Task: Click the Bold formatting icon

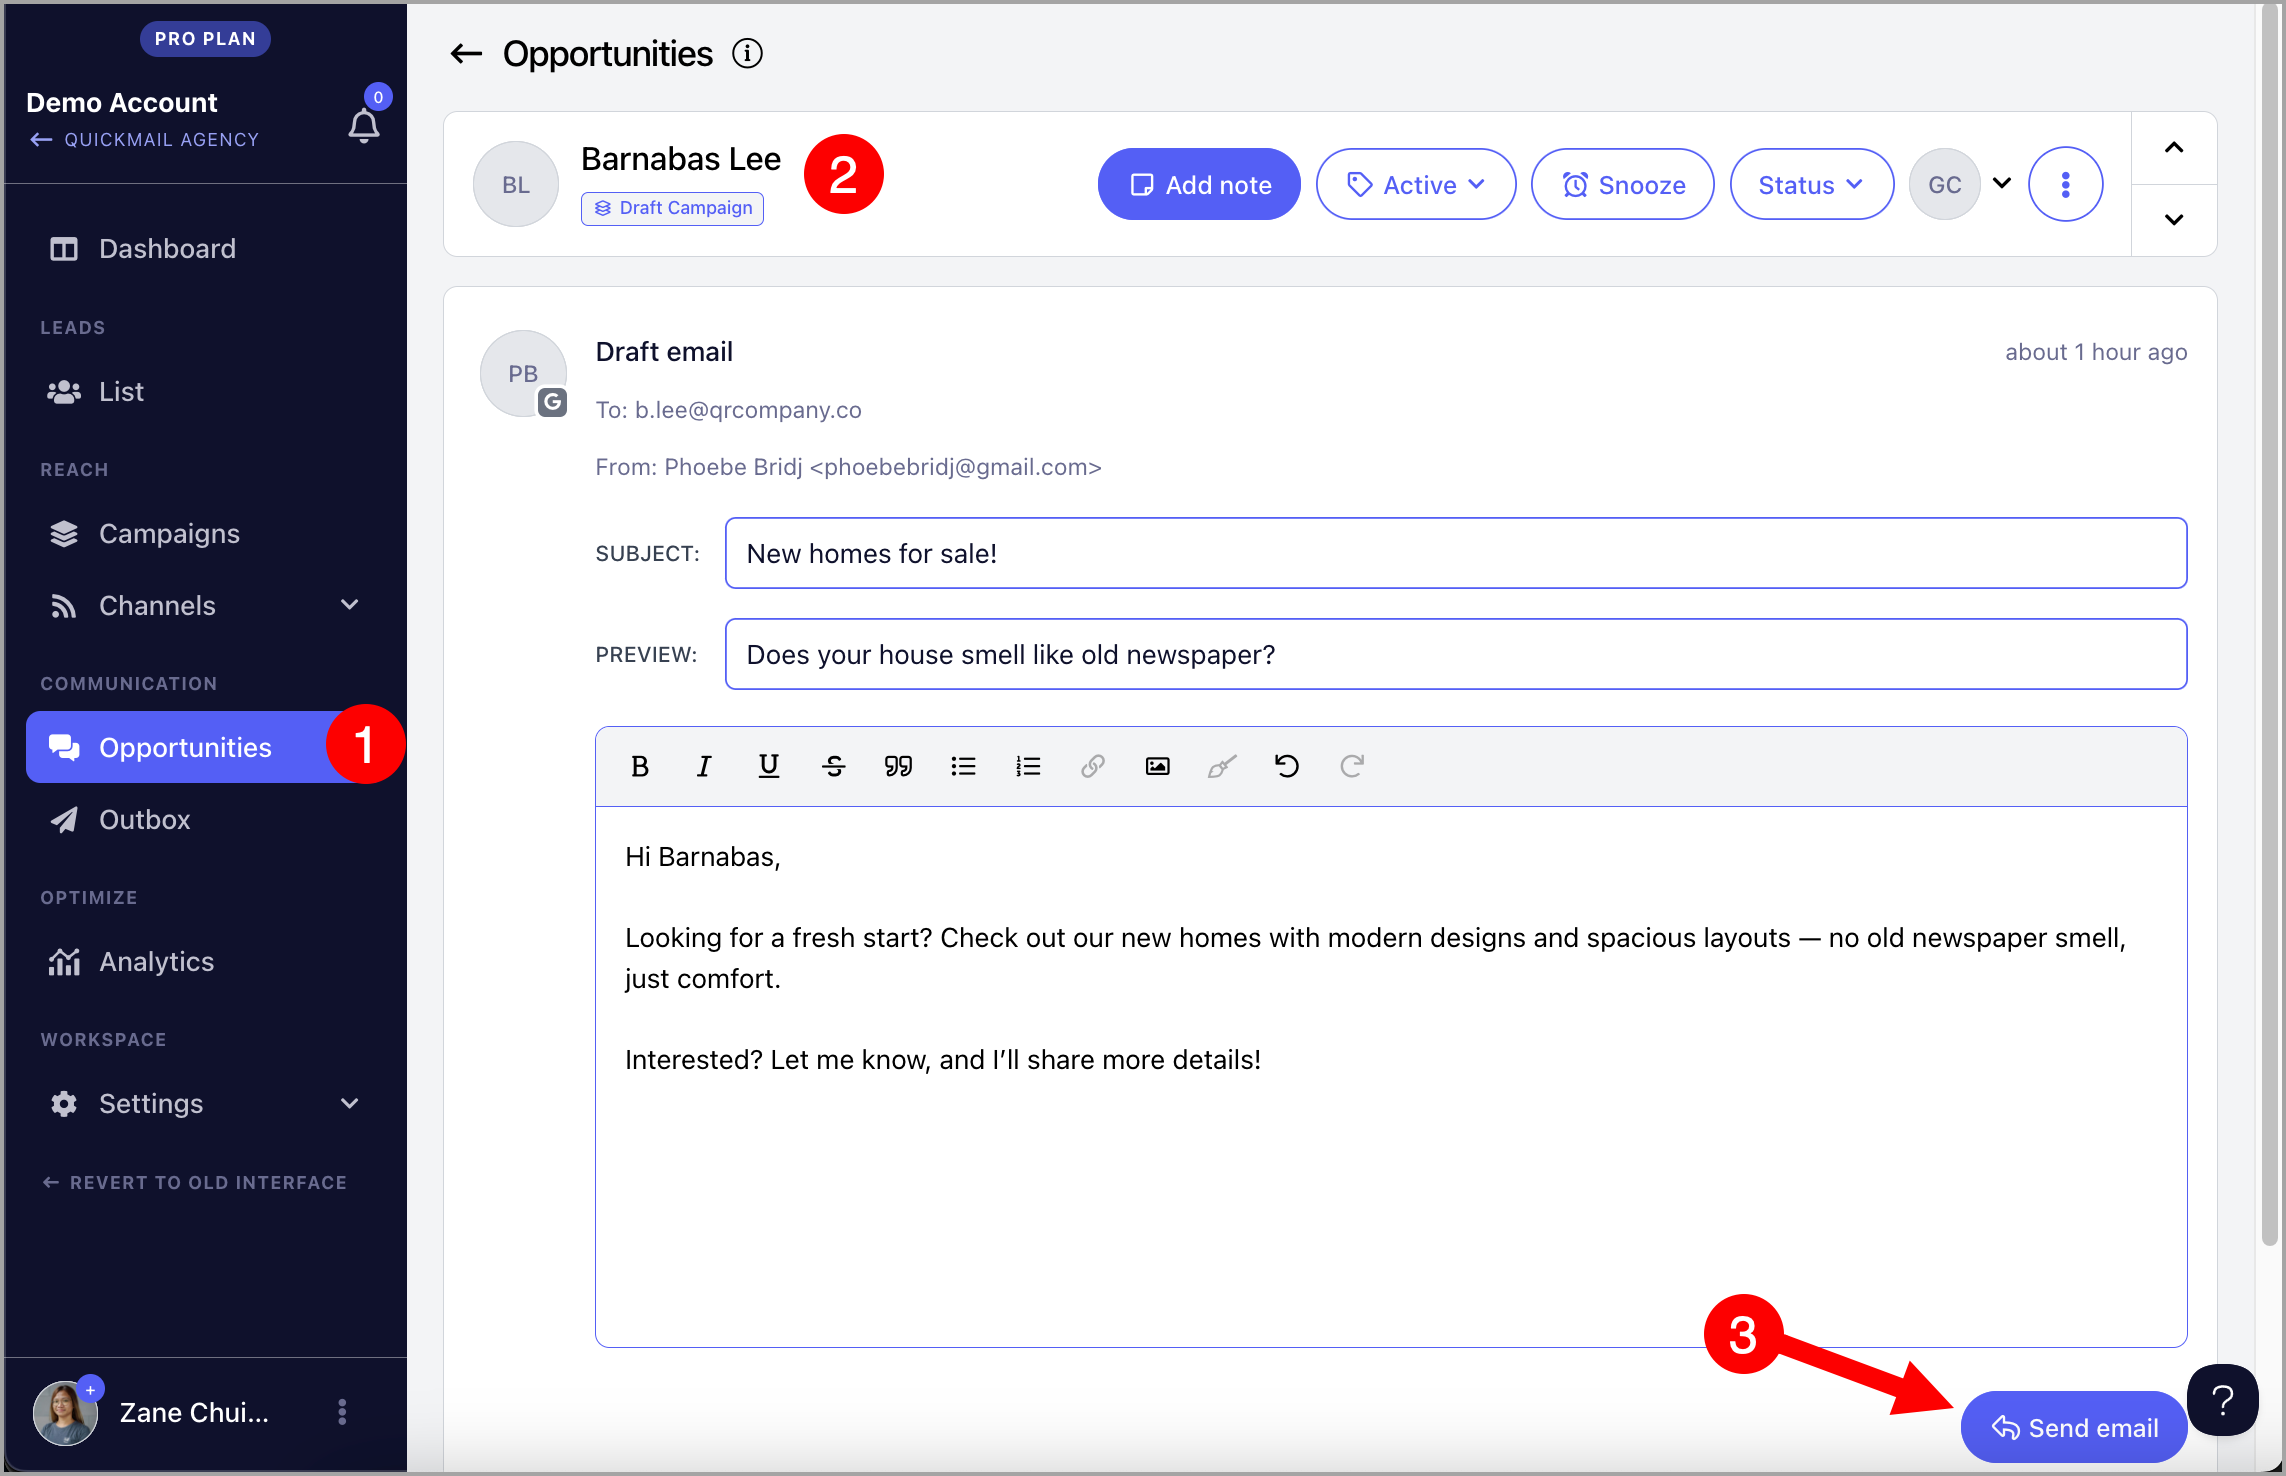Action: tap(640, 766)
